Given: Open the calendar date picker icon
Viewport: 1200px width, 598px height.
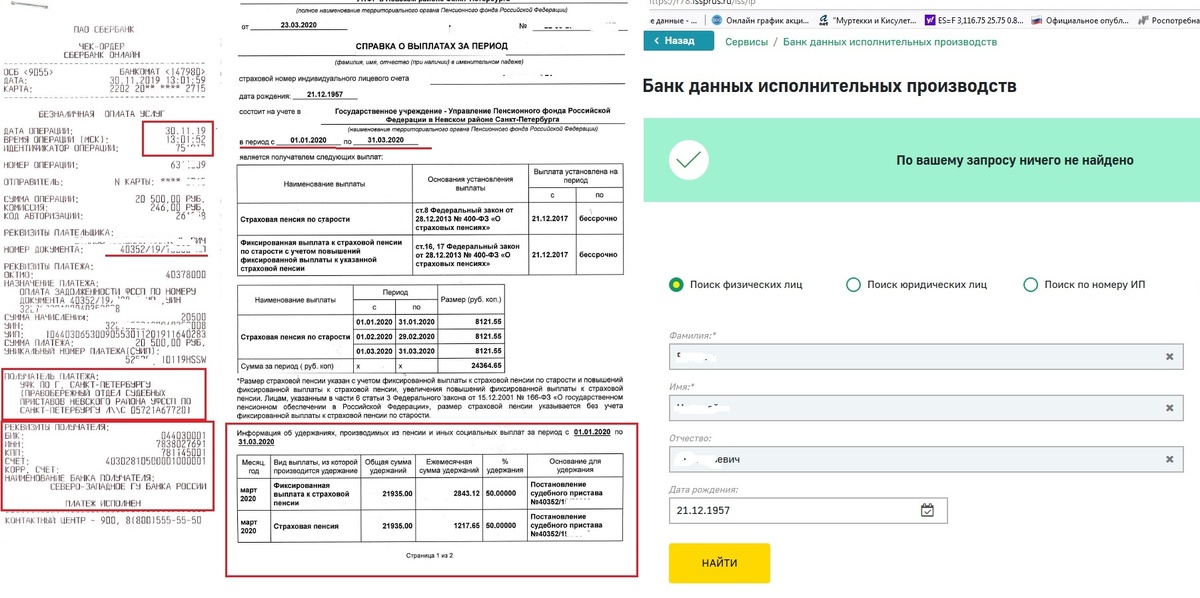Looking at the screenshot, I should pos(927,510).
